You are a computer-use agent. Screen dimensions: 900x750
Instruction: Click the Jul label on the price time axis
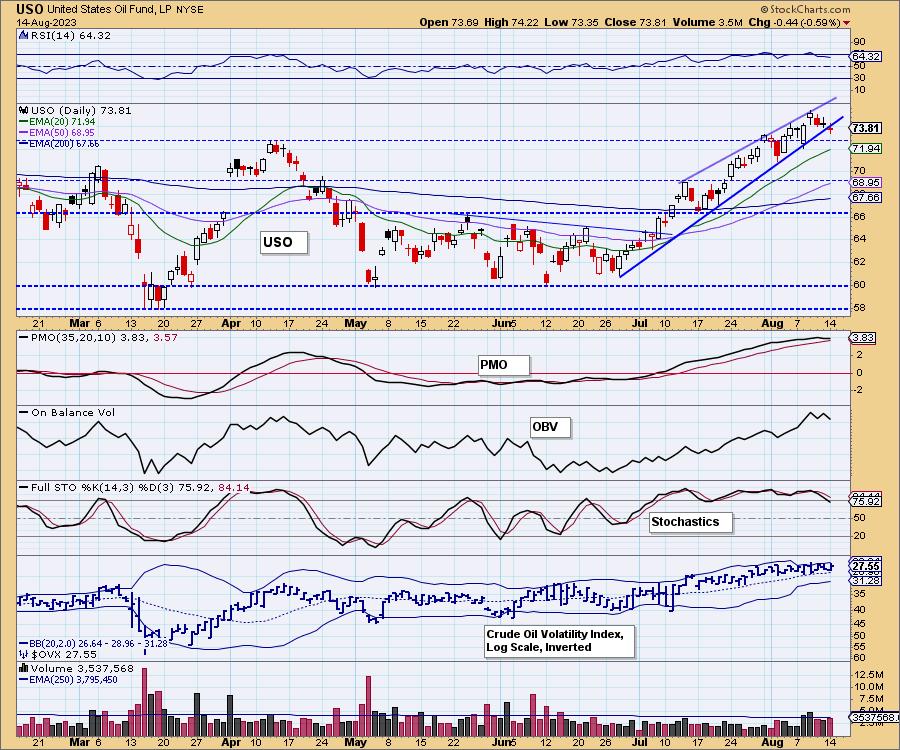tap(639, 323)
